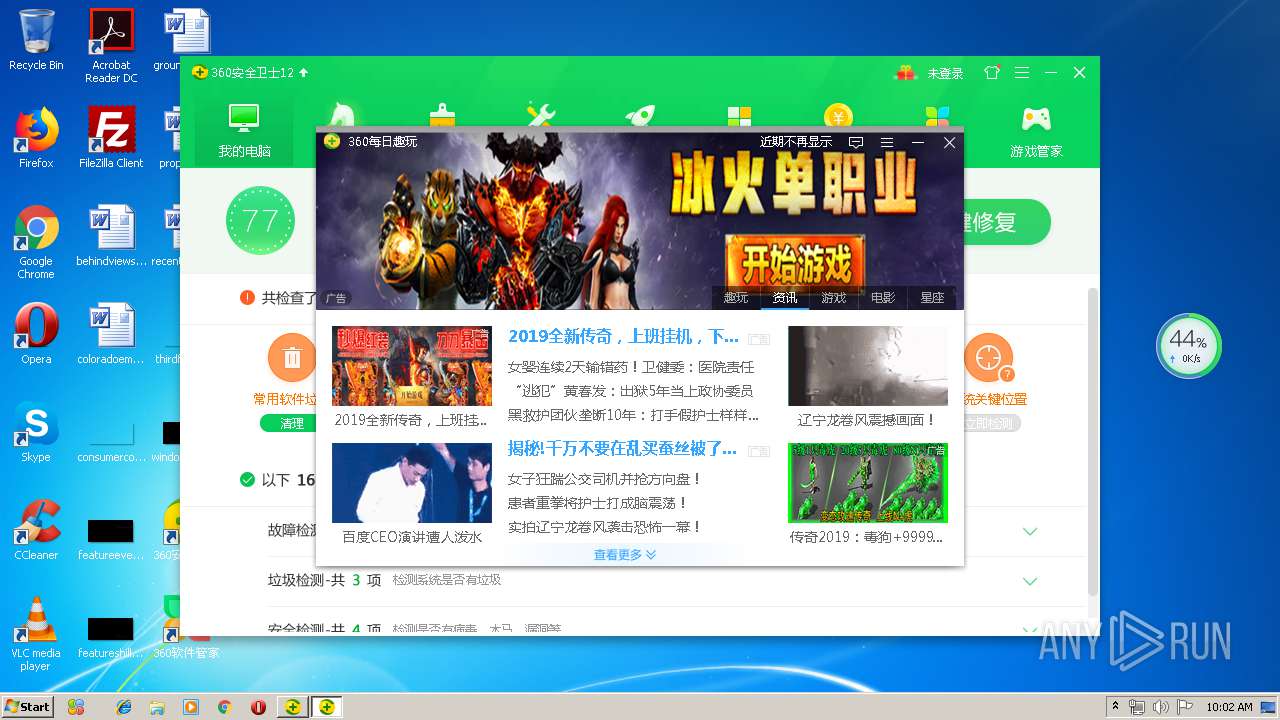Image resolution: width=1280 pixels, height=720 pixels.
Task: Click the upgrade arrow next to 360安全卫士12
Action: click(x=304, y=72)
